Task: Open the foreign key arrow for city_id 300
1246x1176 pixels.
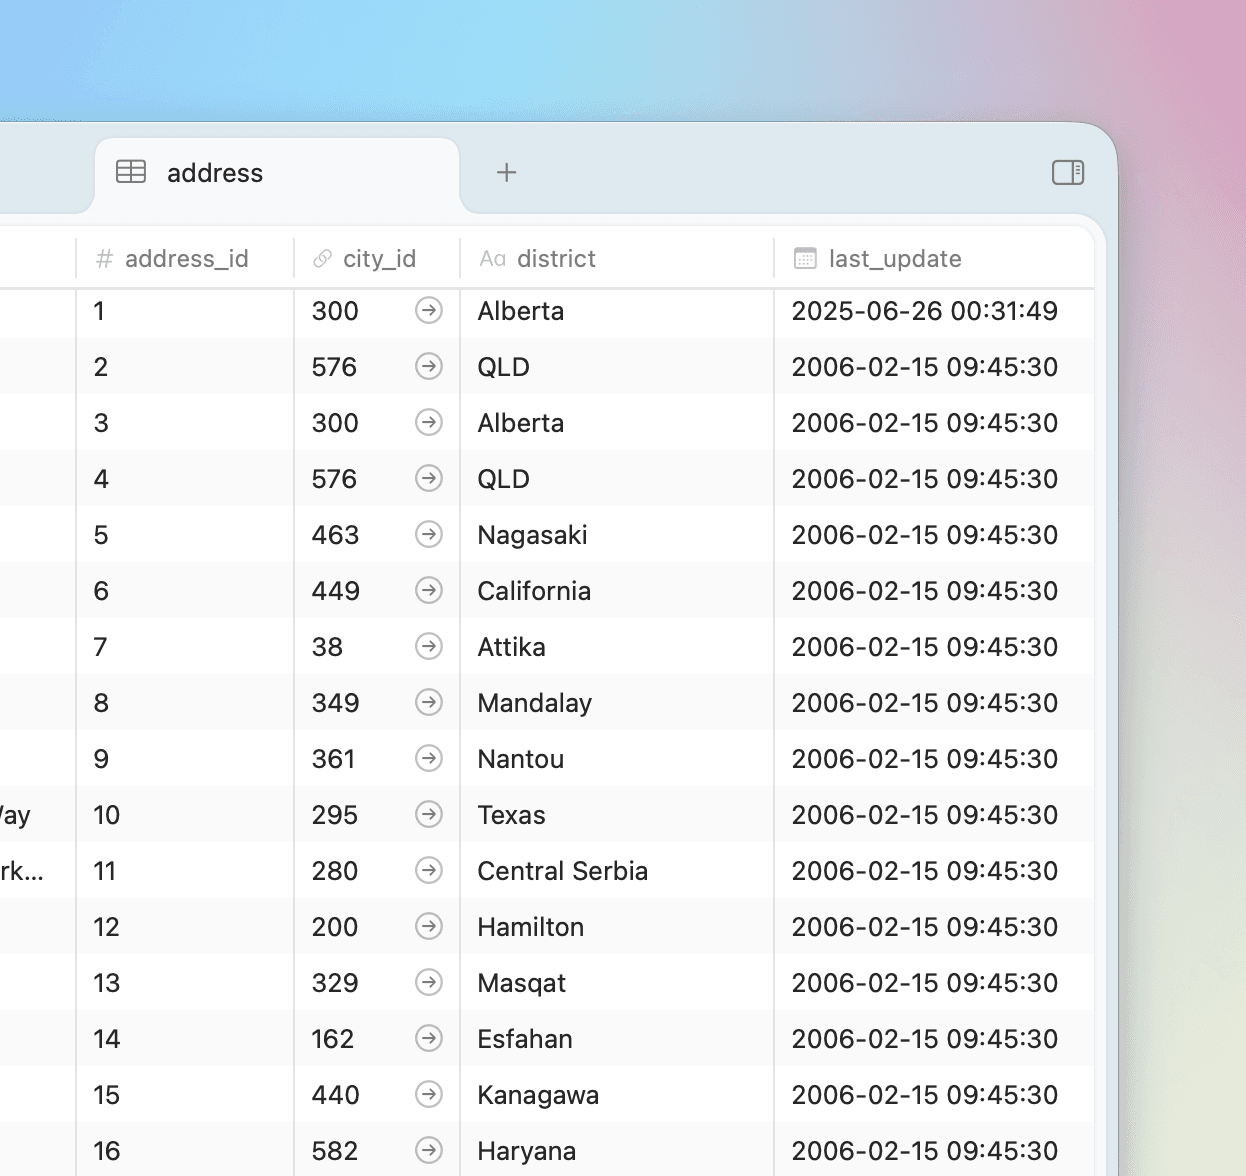Action: pos(429,311)
